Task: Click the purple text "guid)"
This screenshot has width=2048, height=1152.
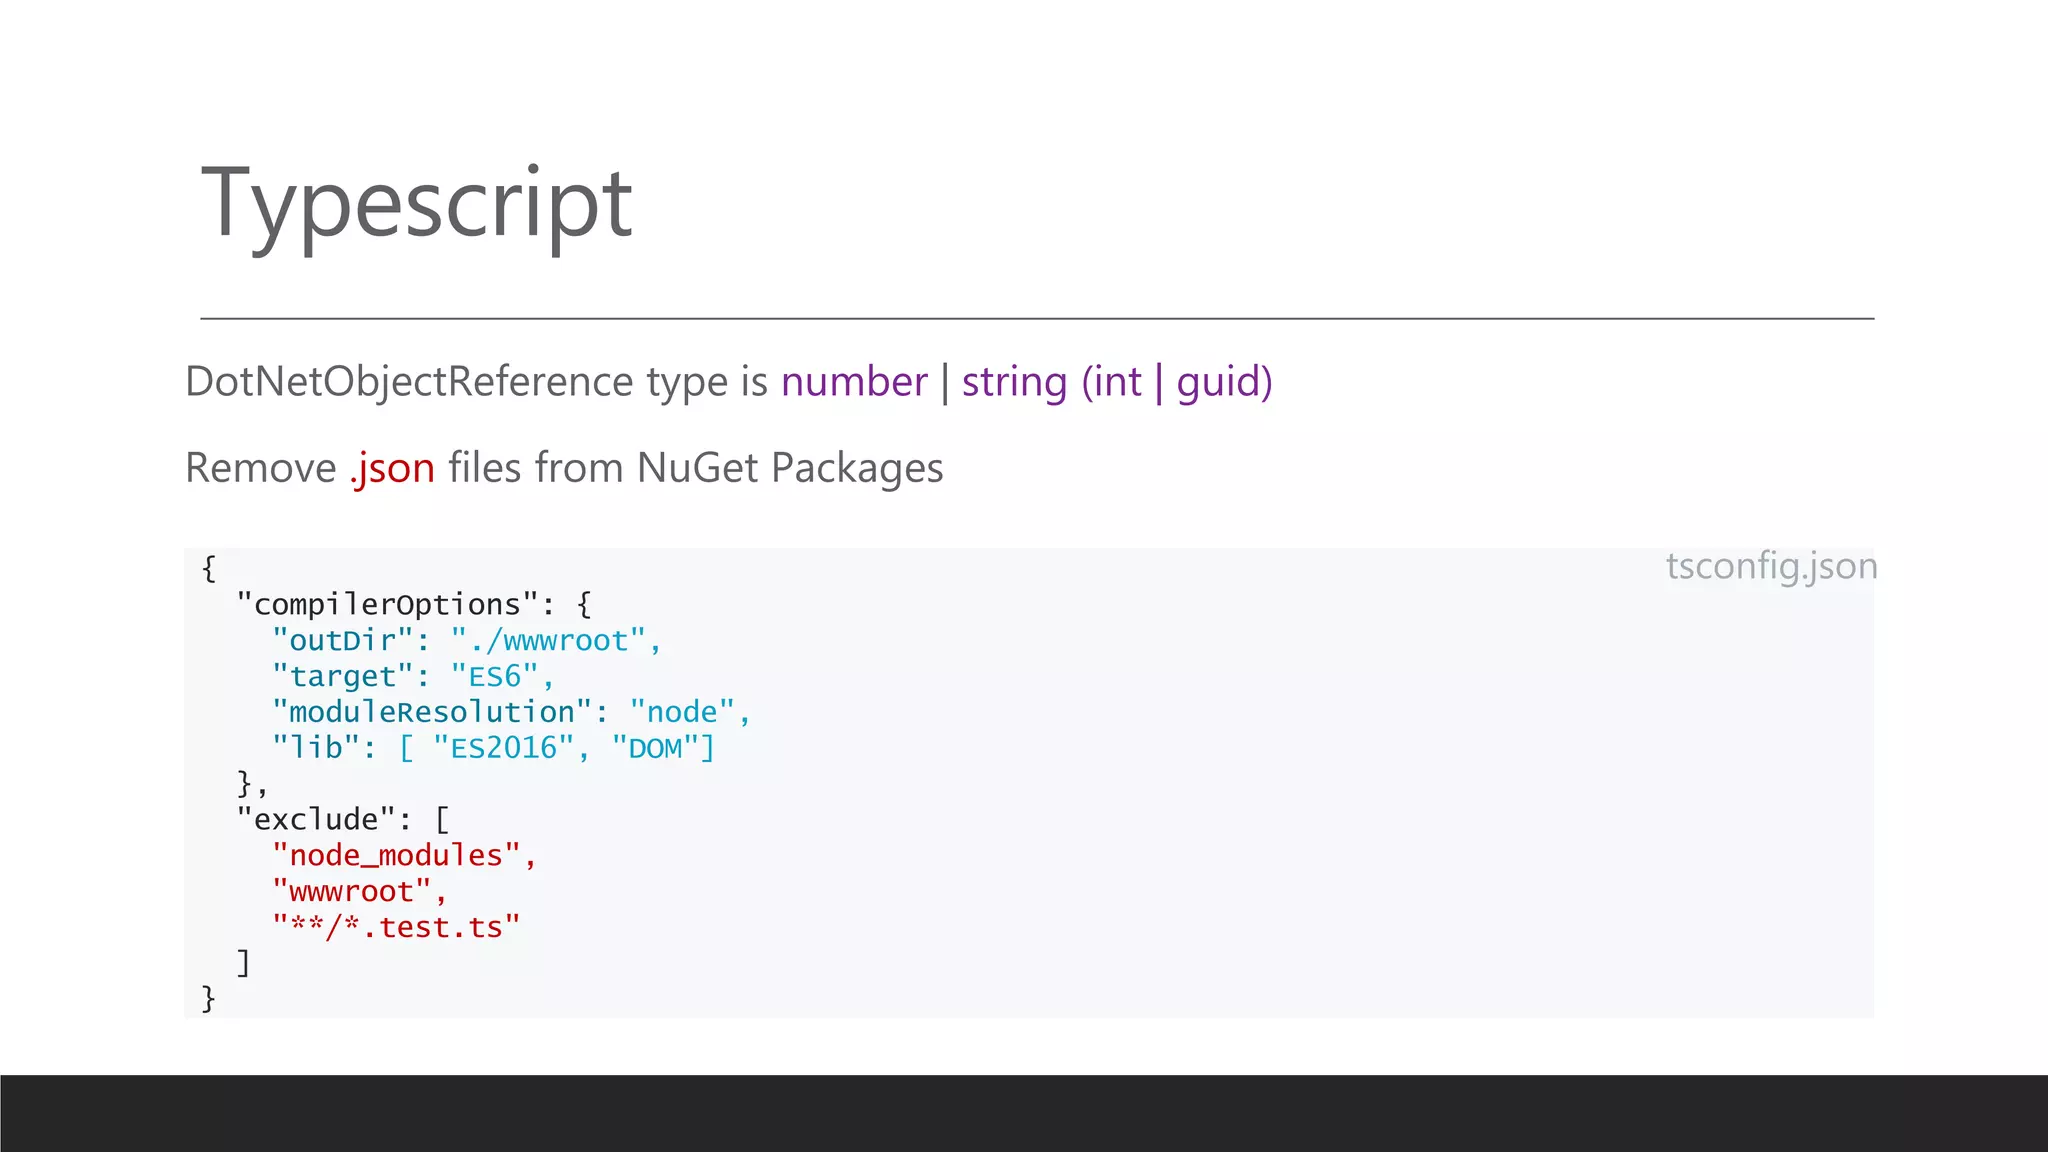Action: coord(1224,382)
